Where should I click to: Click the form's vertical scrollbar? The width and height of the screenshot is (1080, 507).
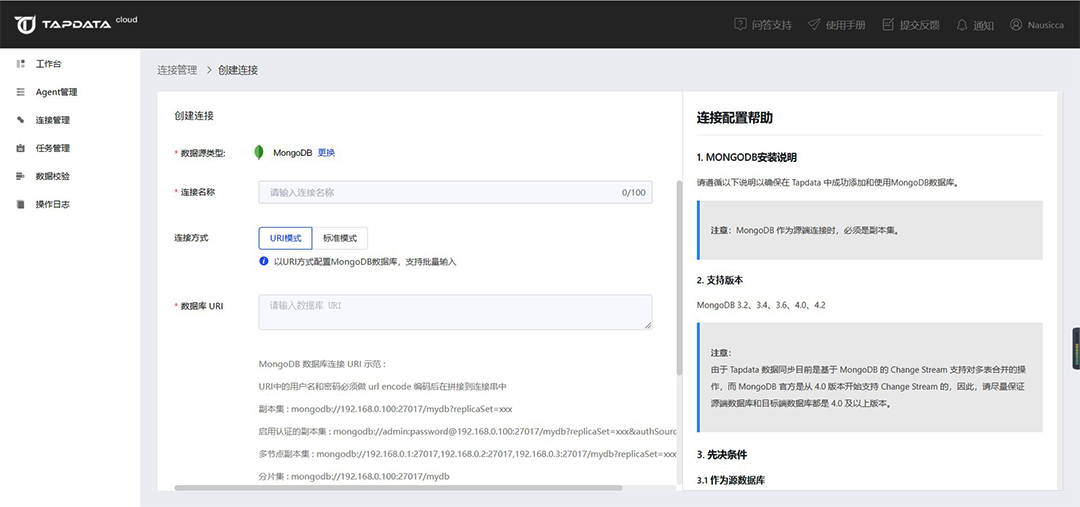(679, 278)
